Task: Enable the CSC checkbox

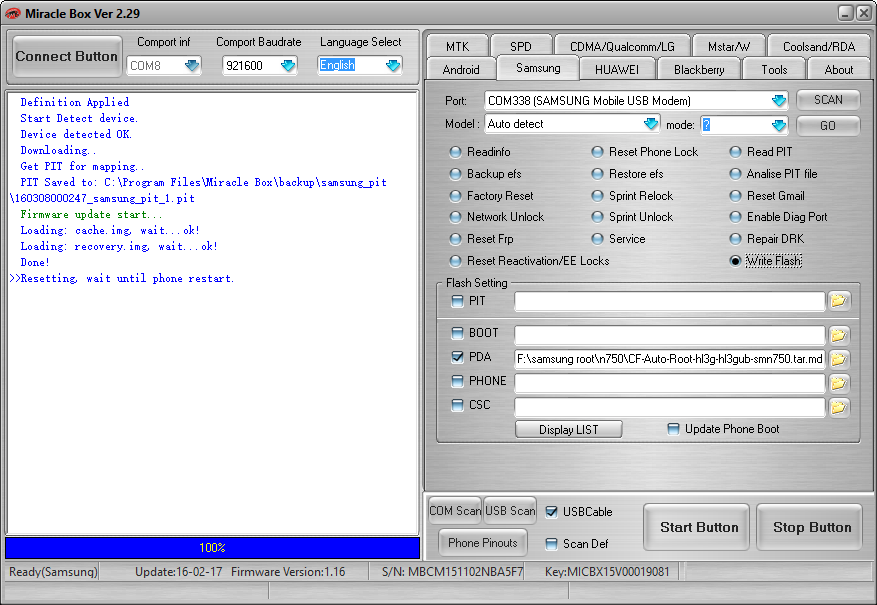Action: pyautogui.click(x=458, y=405)
